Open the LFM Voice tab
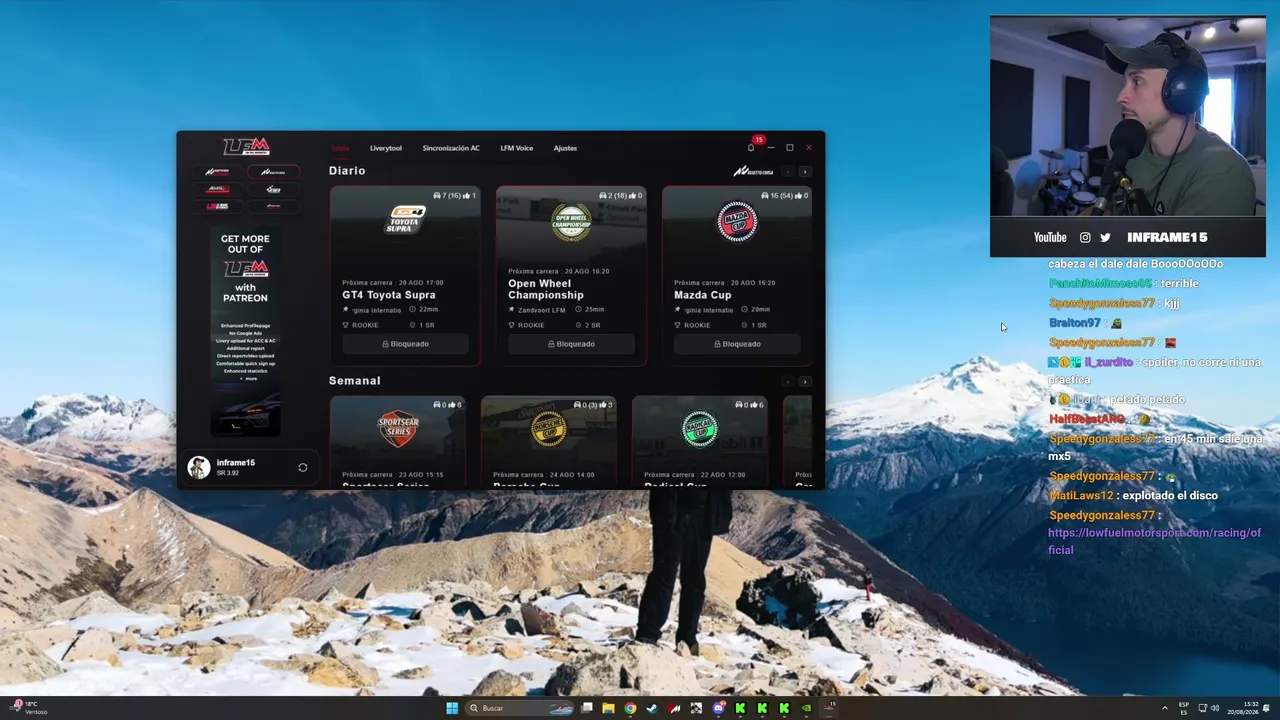The image size is (1280, 720). (x=517, y=148)
